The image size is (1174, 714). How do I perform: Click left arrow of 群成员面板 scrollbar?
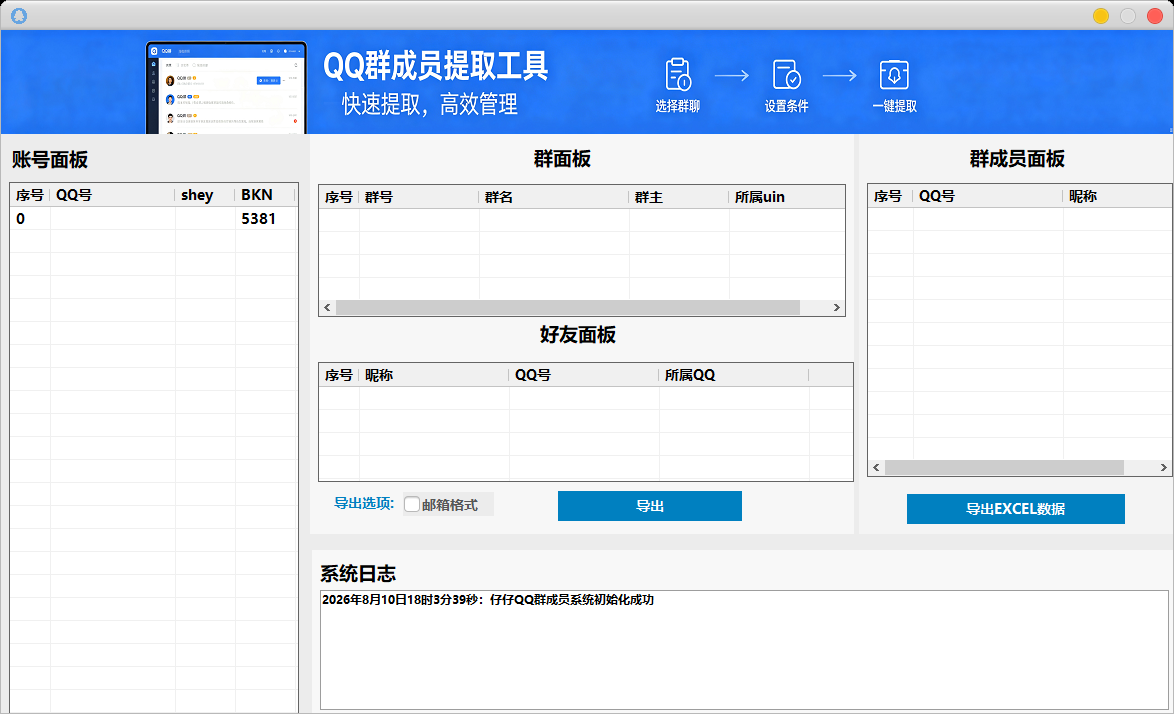pyautogui.click(x=876, y=468)
